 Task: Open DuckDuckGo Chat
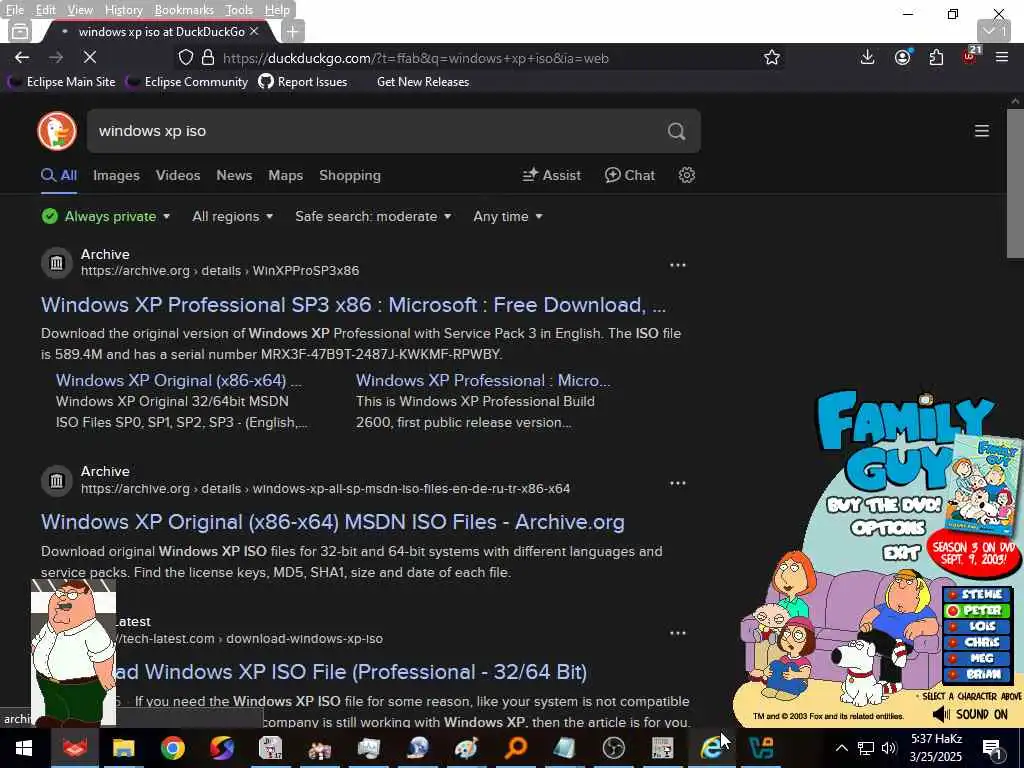pos(630,175)
